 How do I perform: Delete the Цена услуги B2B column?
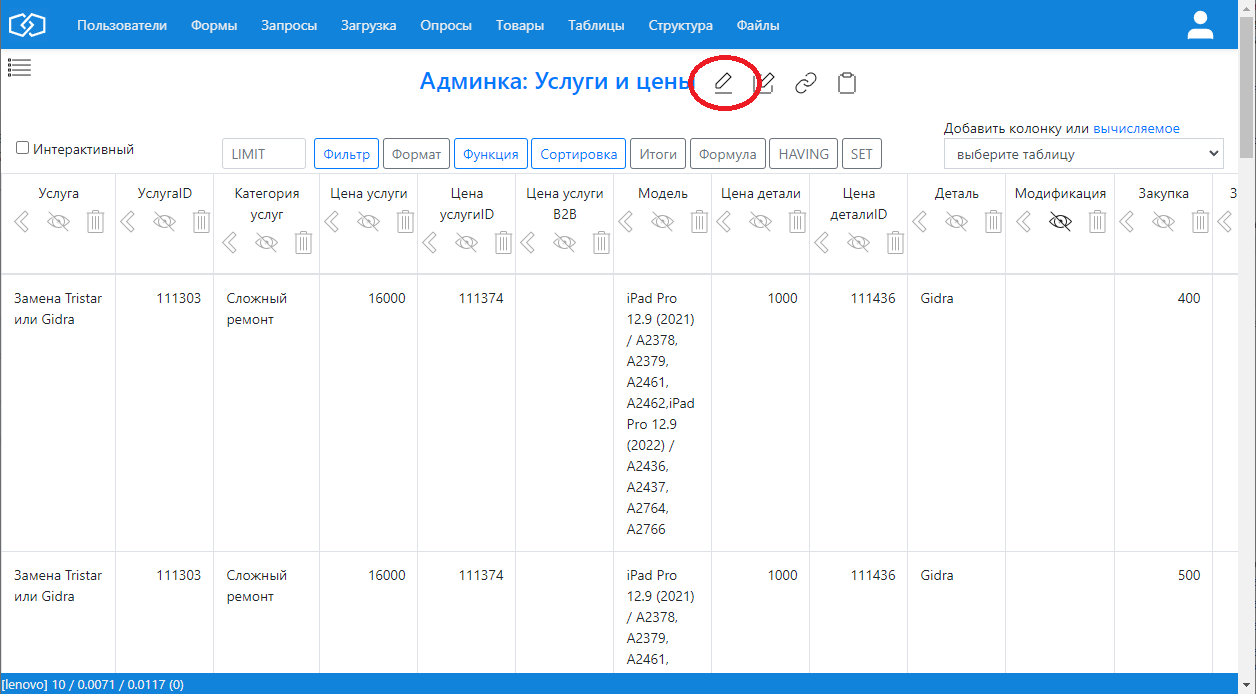point(601,242)
